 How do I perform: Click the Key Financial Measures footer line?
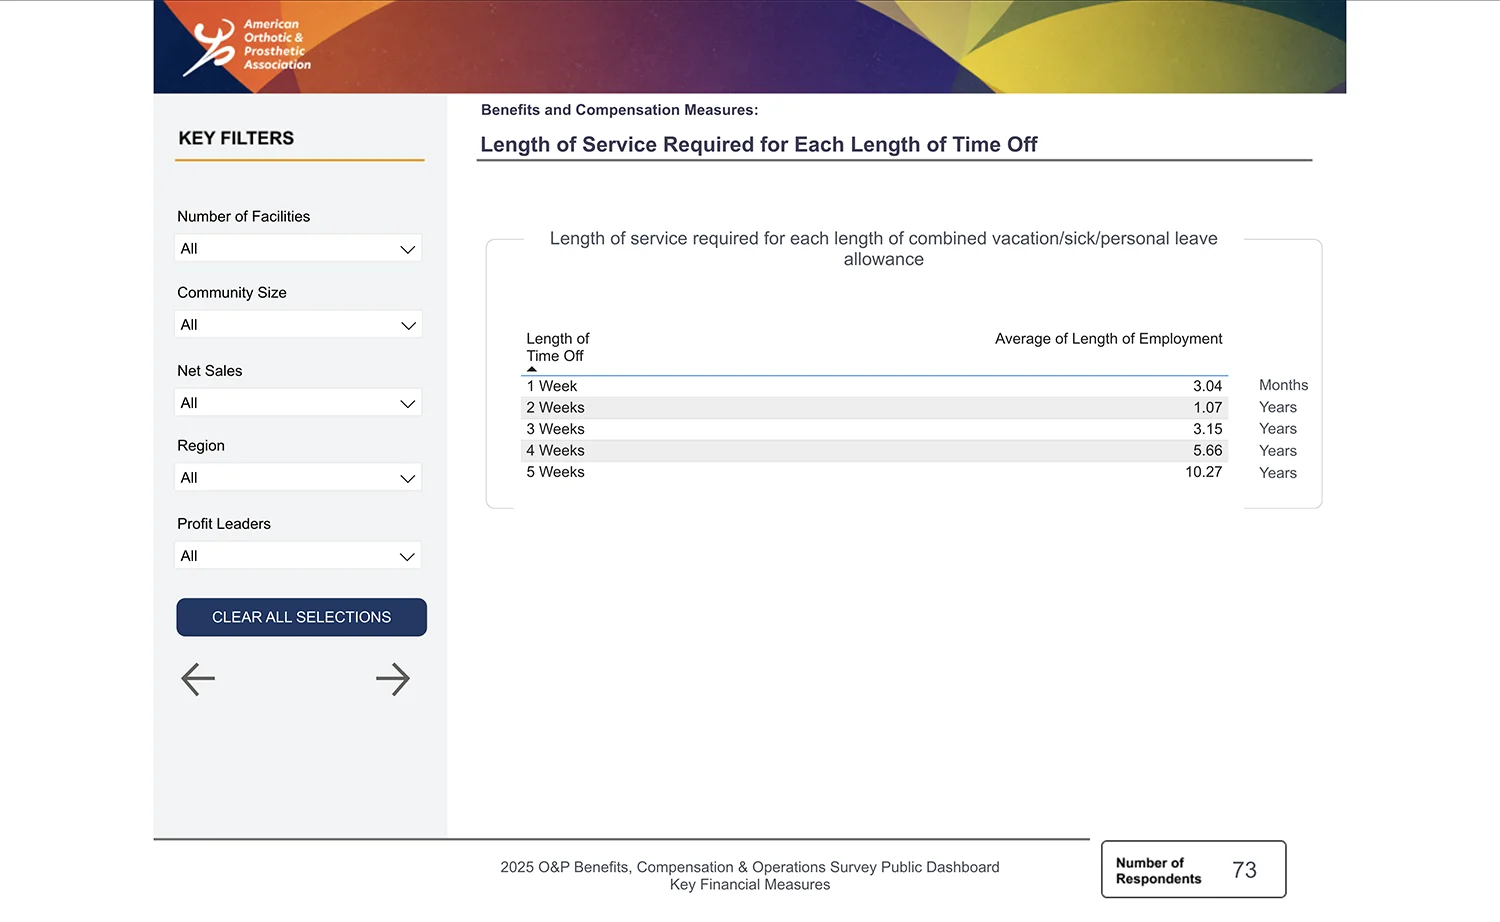tap(749, 885)
